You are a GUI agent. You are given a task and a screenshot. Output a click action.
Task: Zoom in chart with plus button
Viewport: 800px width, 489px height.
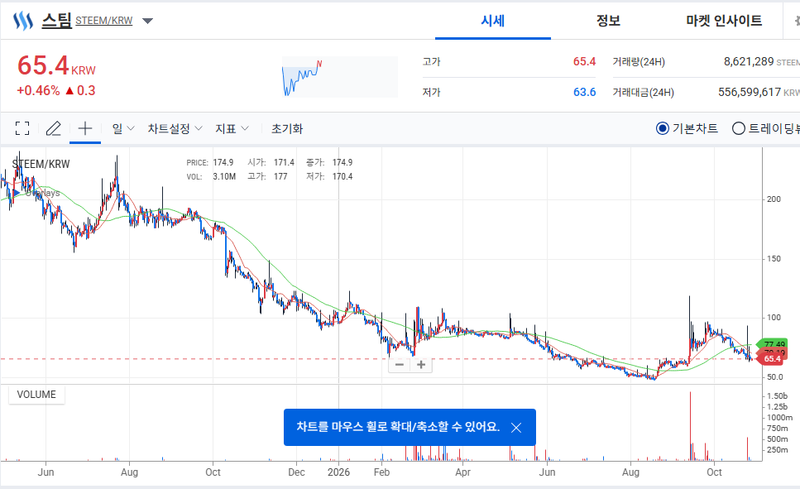421,364
